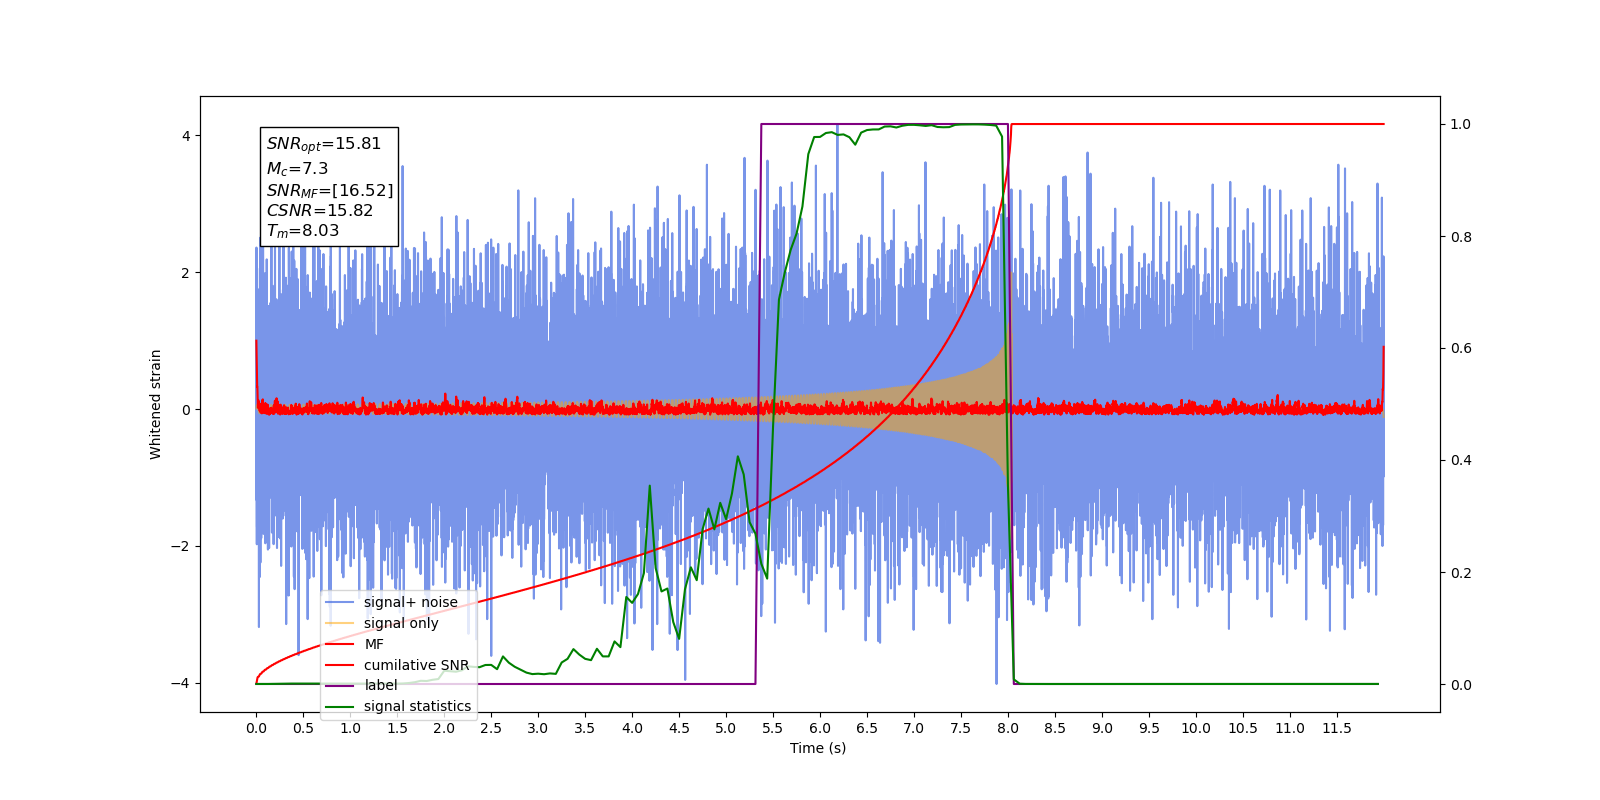
Task: Click the 3.0 x-axis tick label
Action: coord(538,728)
